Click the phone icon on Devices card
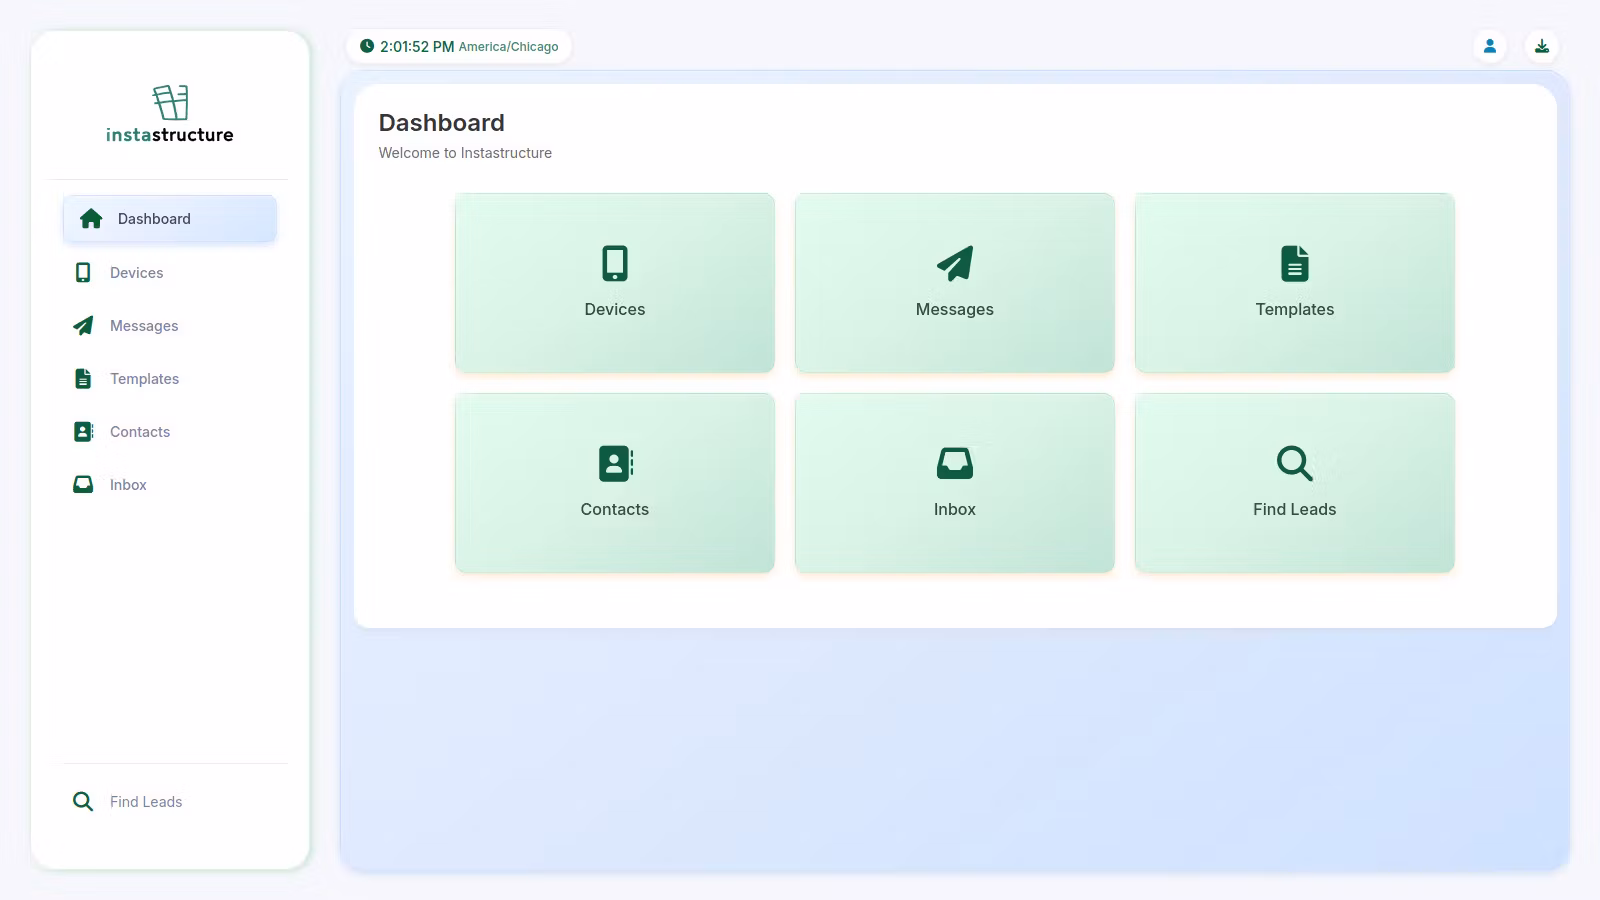 click(615, 263)
